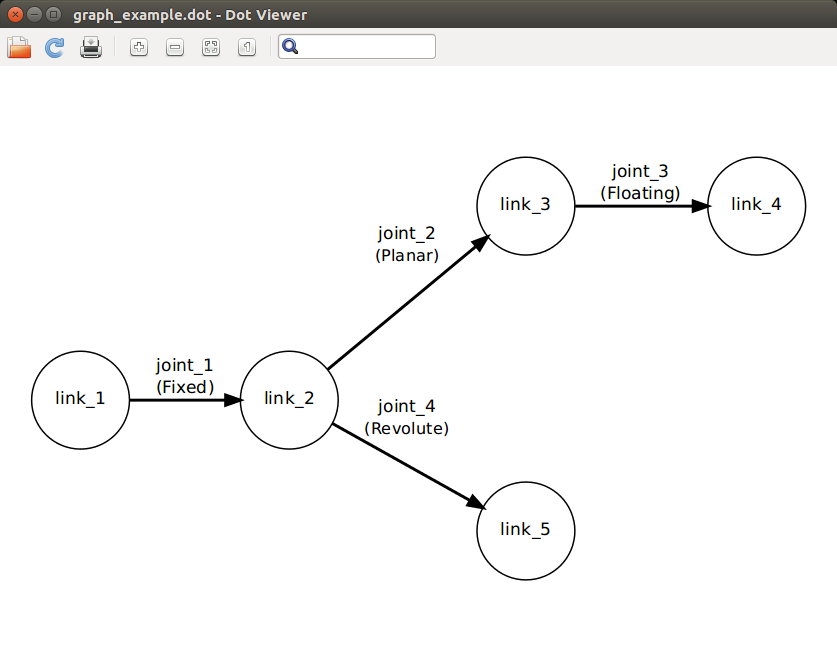Zoom in using the plus icon
837x671 pixels.
[139, 47]
